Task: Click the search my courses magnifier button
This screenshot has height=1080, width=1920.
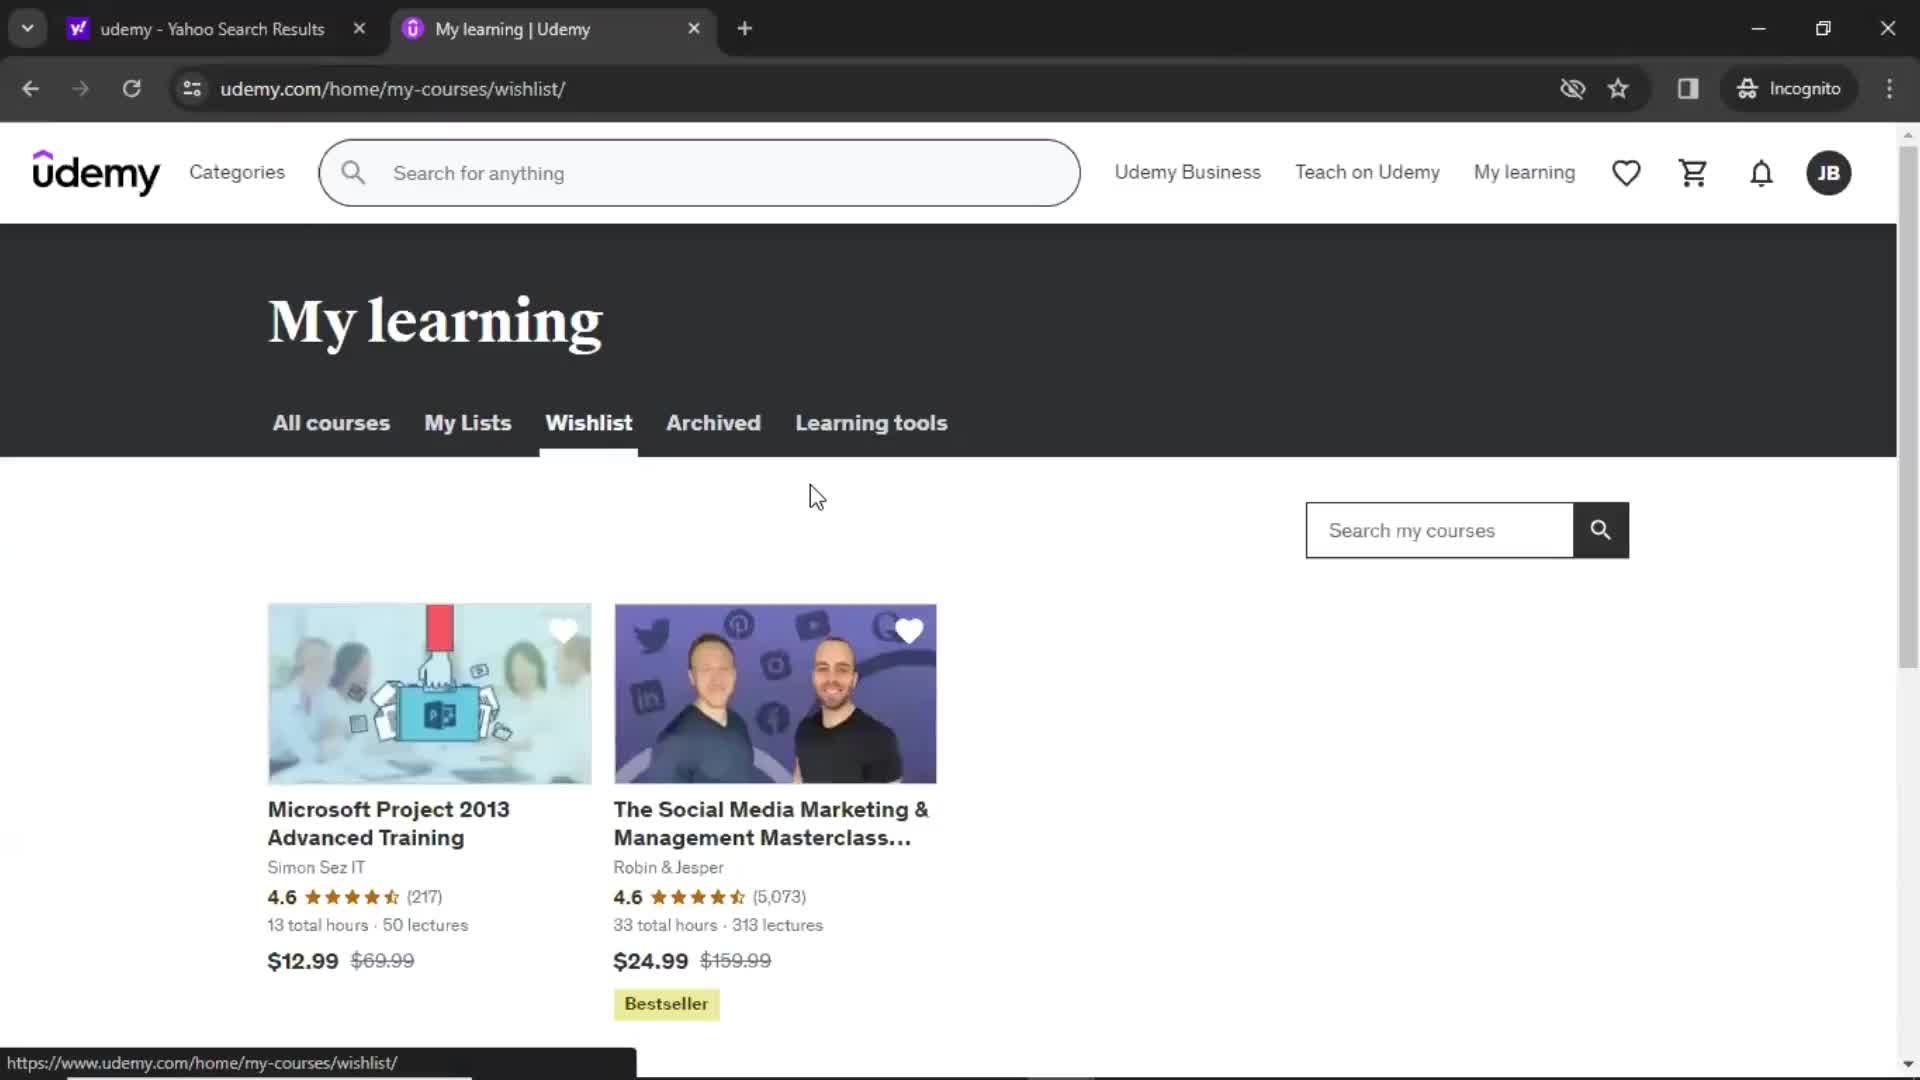Action: tap(1600, 530)
